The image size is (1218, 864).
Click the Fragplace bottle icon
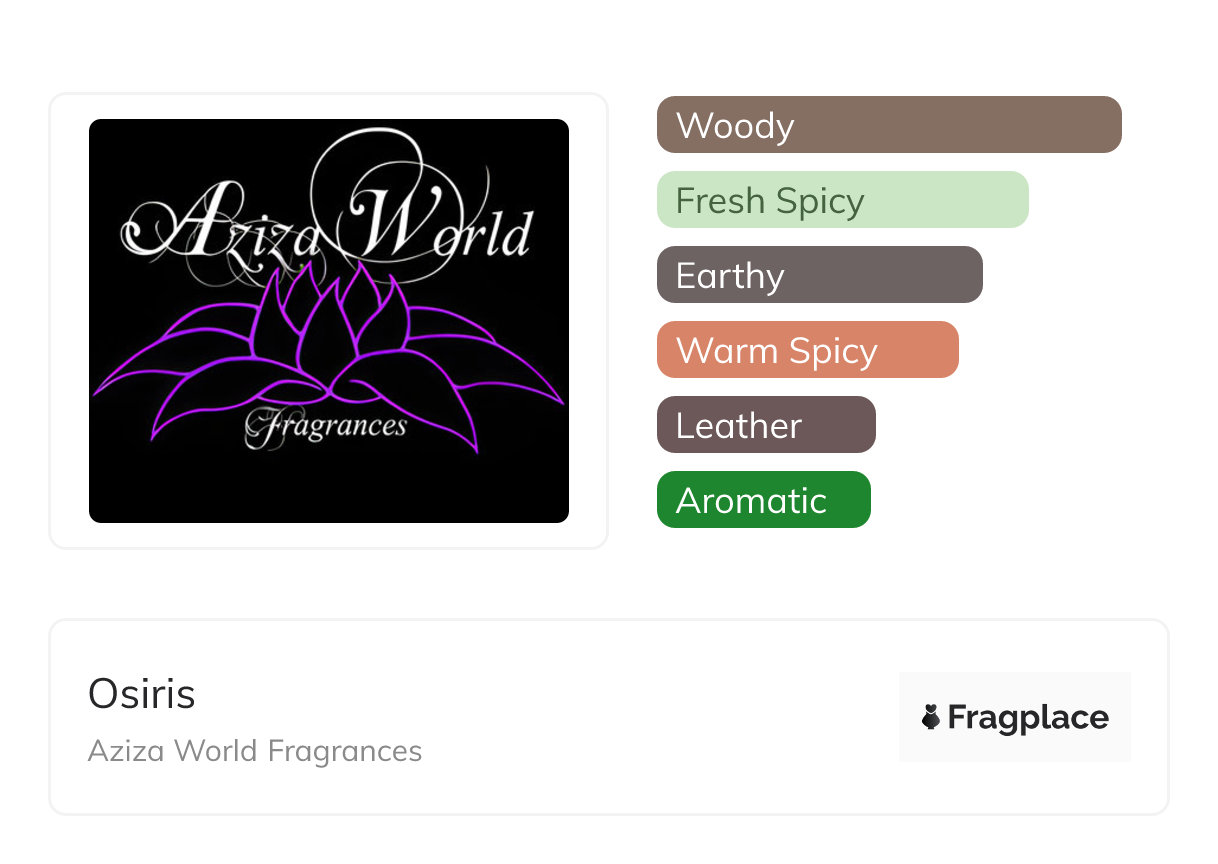click(931, 717)
